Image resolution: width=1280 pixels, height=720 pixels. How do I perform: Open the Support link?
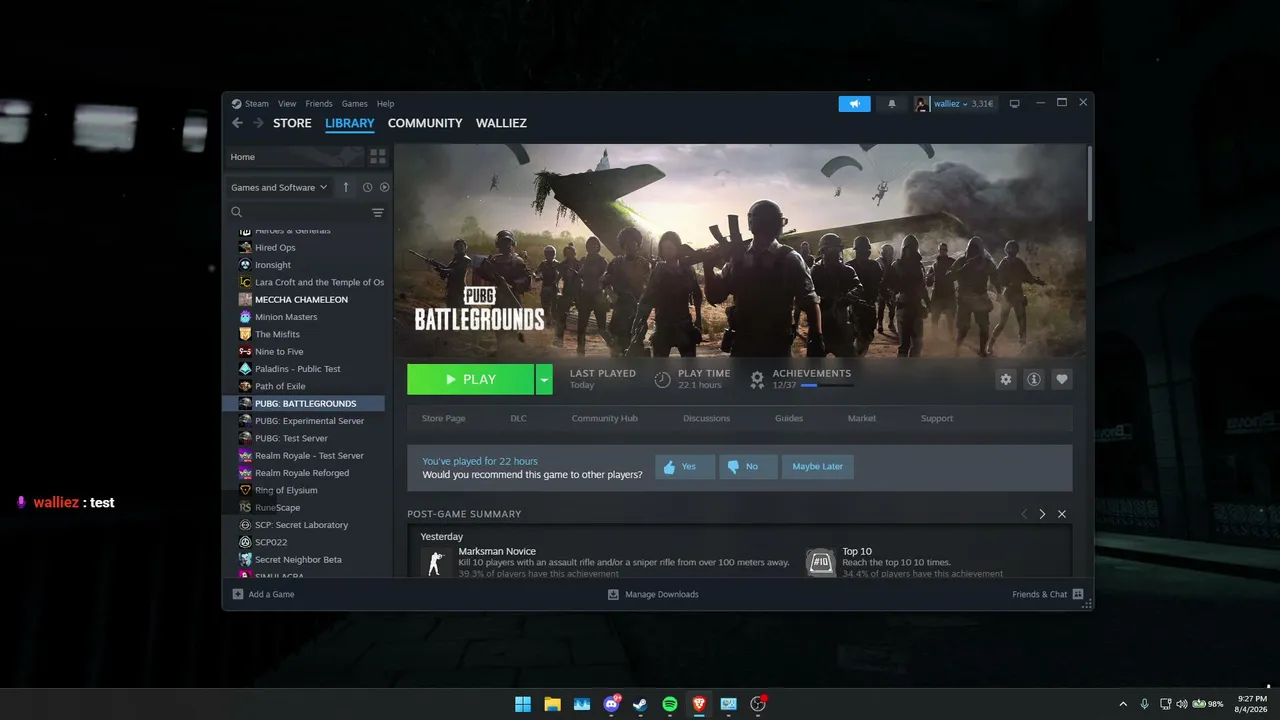pos(937,418)
